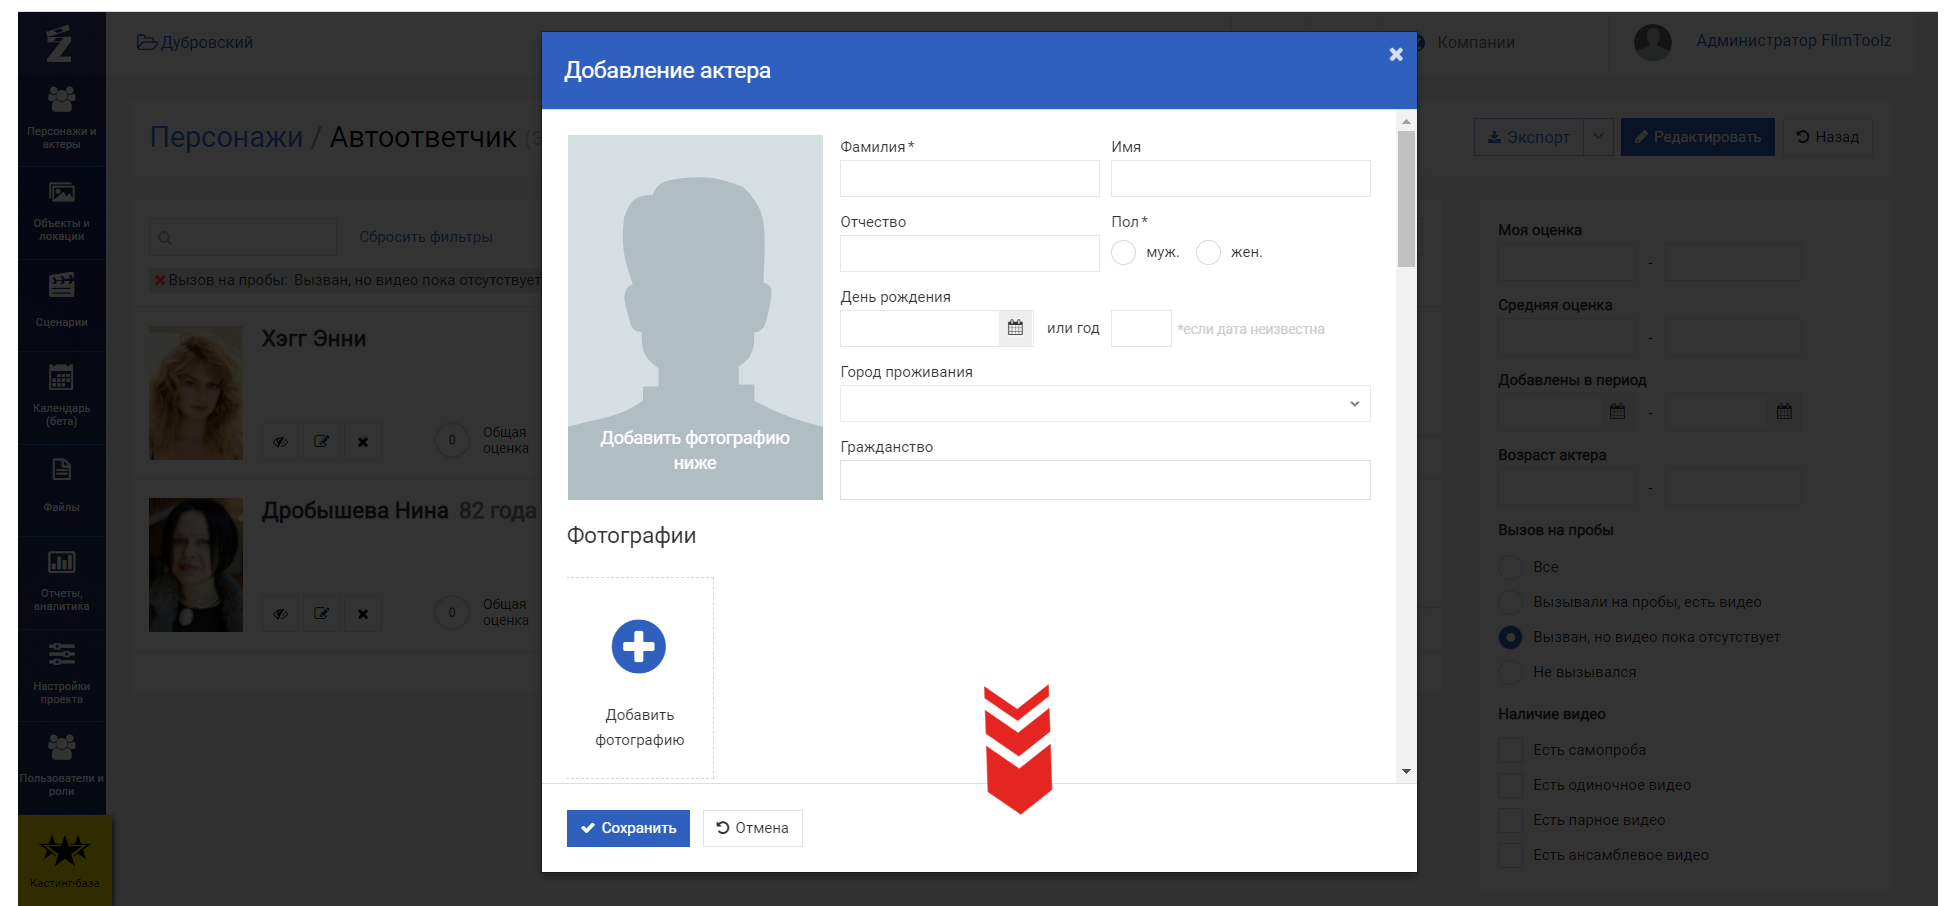This screenshot has width=1957, height=906.
Task: Click День рождения date field
Action: coord(920,328)
